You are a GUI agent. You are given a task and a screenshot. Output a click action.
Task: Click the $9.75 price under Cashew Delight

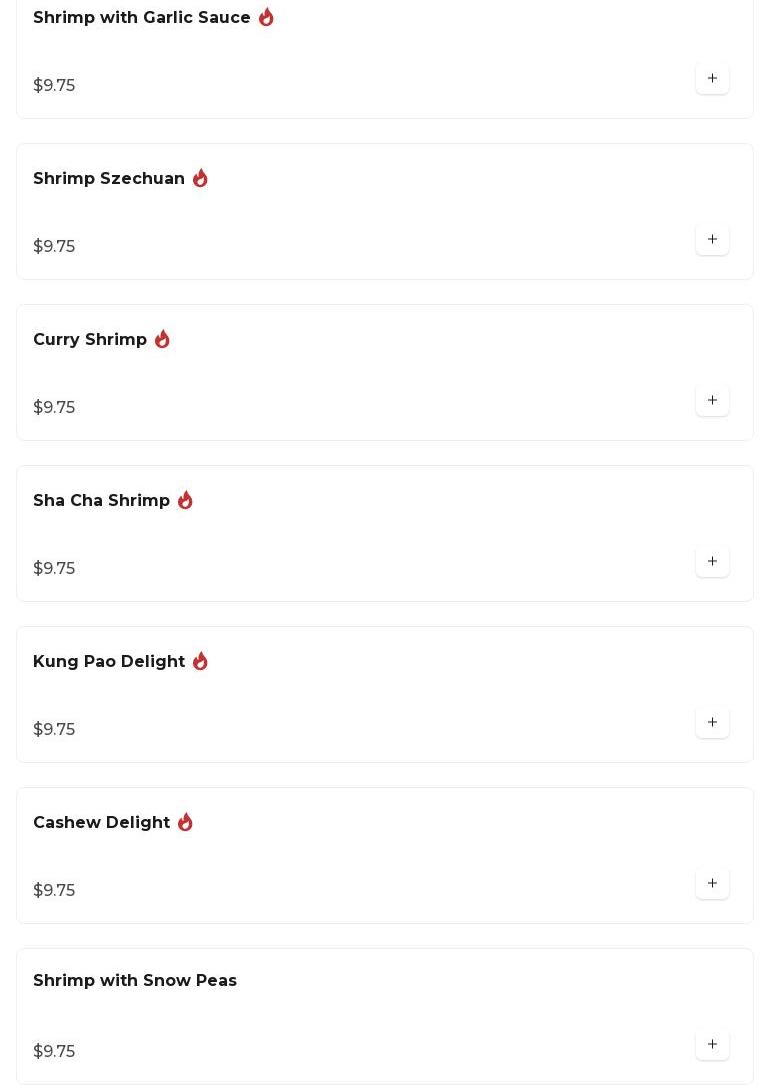click(54, 891)
